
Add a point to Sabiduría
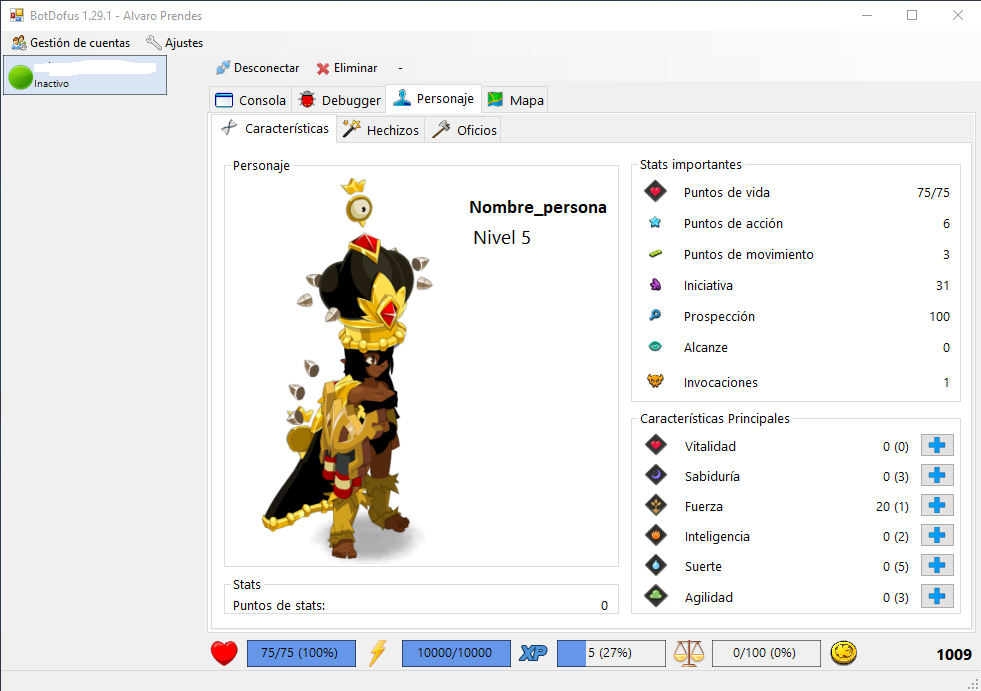pos(937,476)
